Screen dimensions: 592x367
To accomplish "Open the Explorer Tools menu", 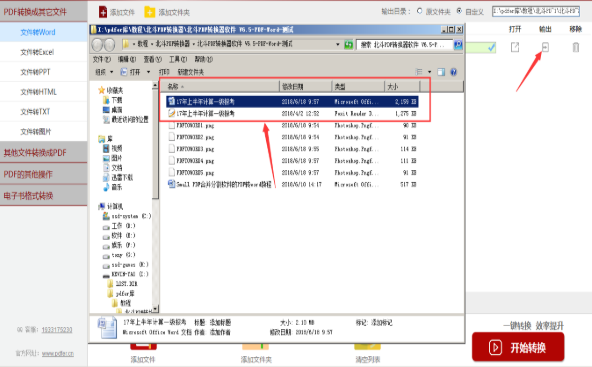I will point(178,59).
